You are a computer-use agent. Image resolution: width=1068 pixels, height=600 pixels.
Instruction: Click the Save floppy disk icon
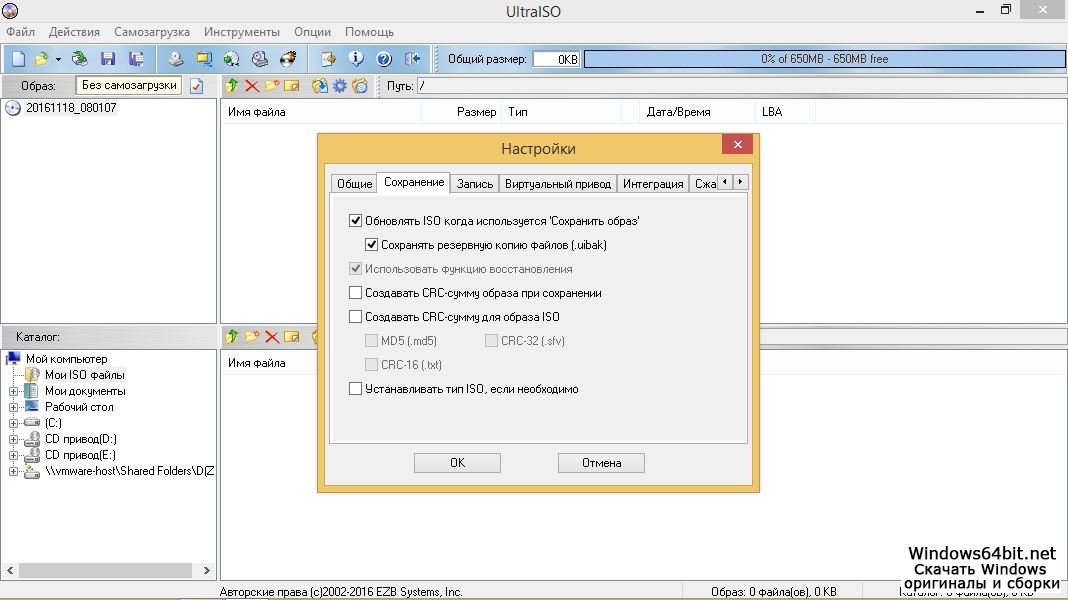pyautogui.click(x=108, y=59)
